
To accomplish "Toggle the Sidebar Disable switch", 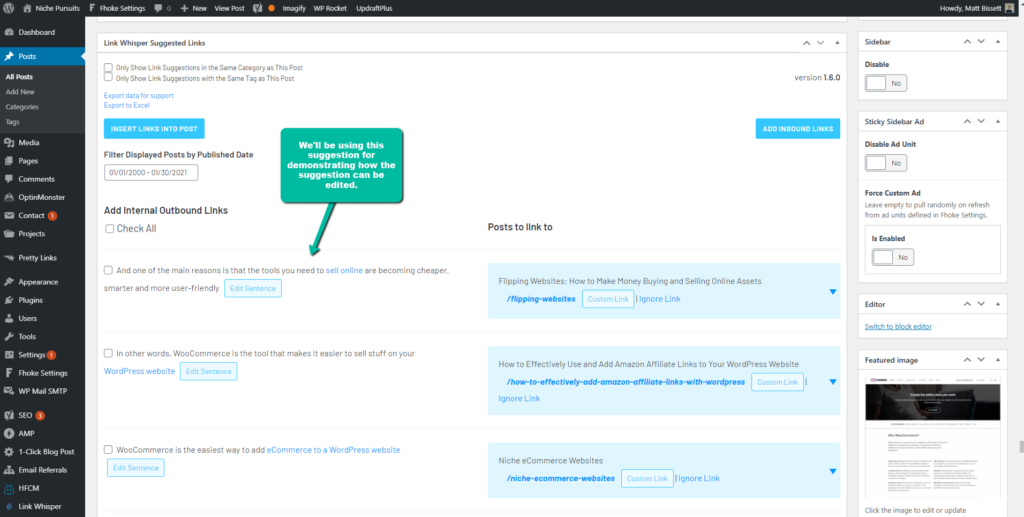I will 886,84.
